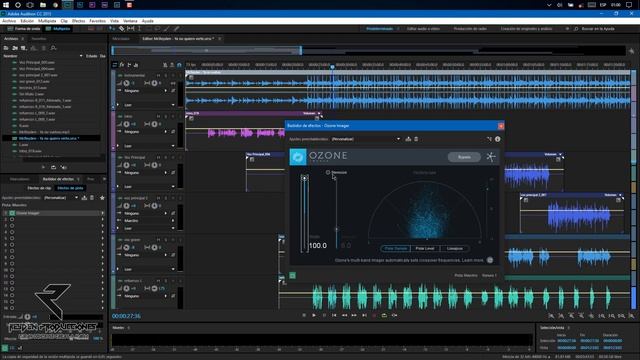
Task: Select the Slip tool in toolbar
Action: coord(131,29)
